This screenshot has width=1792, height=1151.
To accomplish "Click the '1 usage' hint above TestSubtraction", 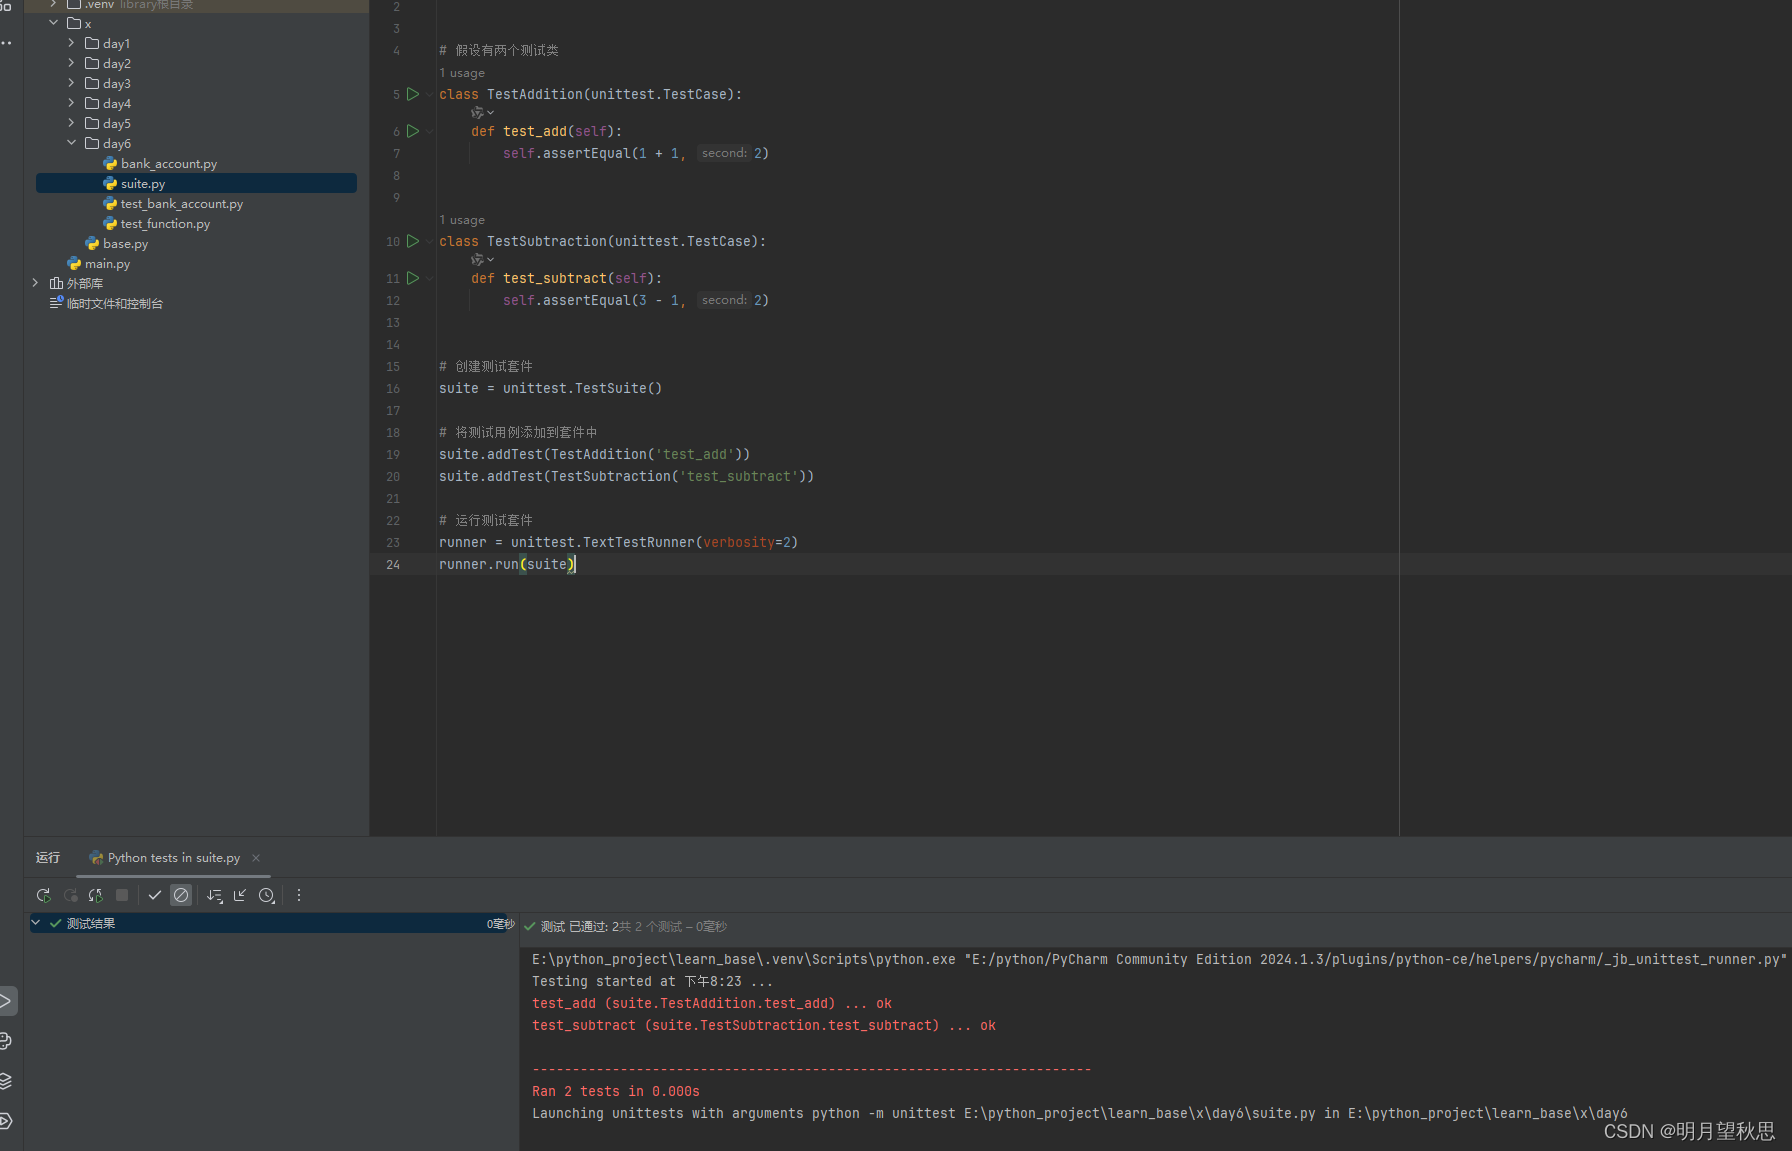I will 462,220.
